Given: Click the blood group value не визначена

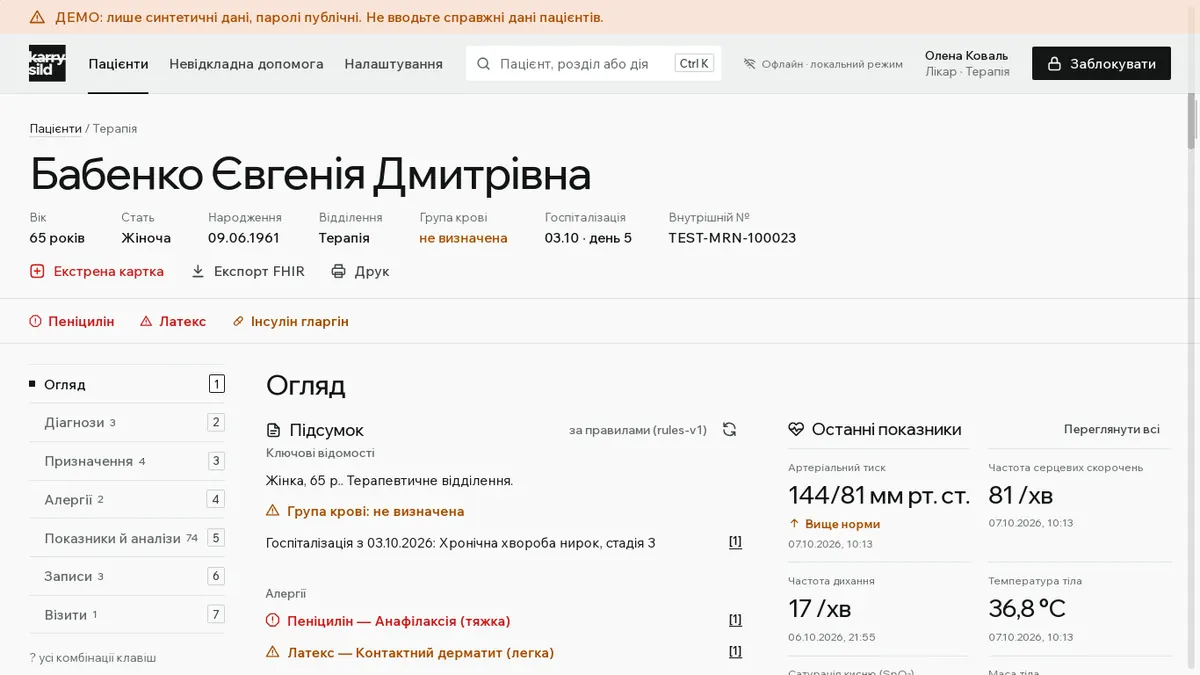Looking at the screenshot, I should (x=463, y=238).
